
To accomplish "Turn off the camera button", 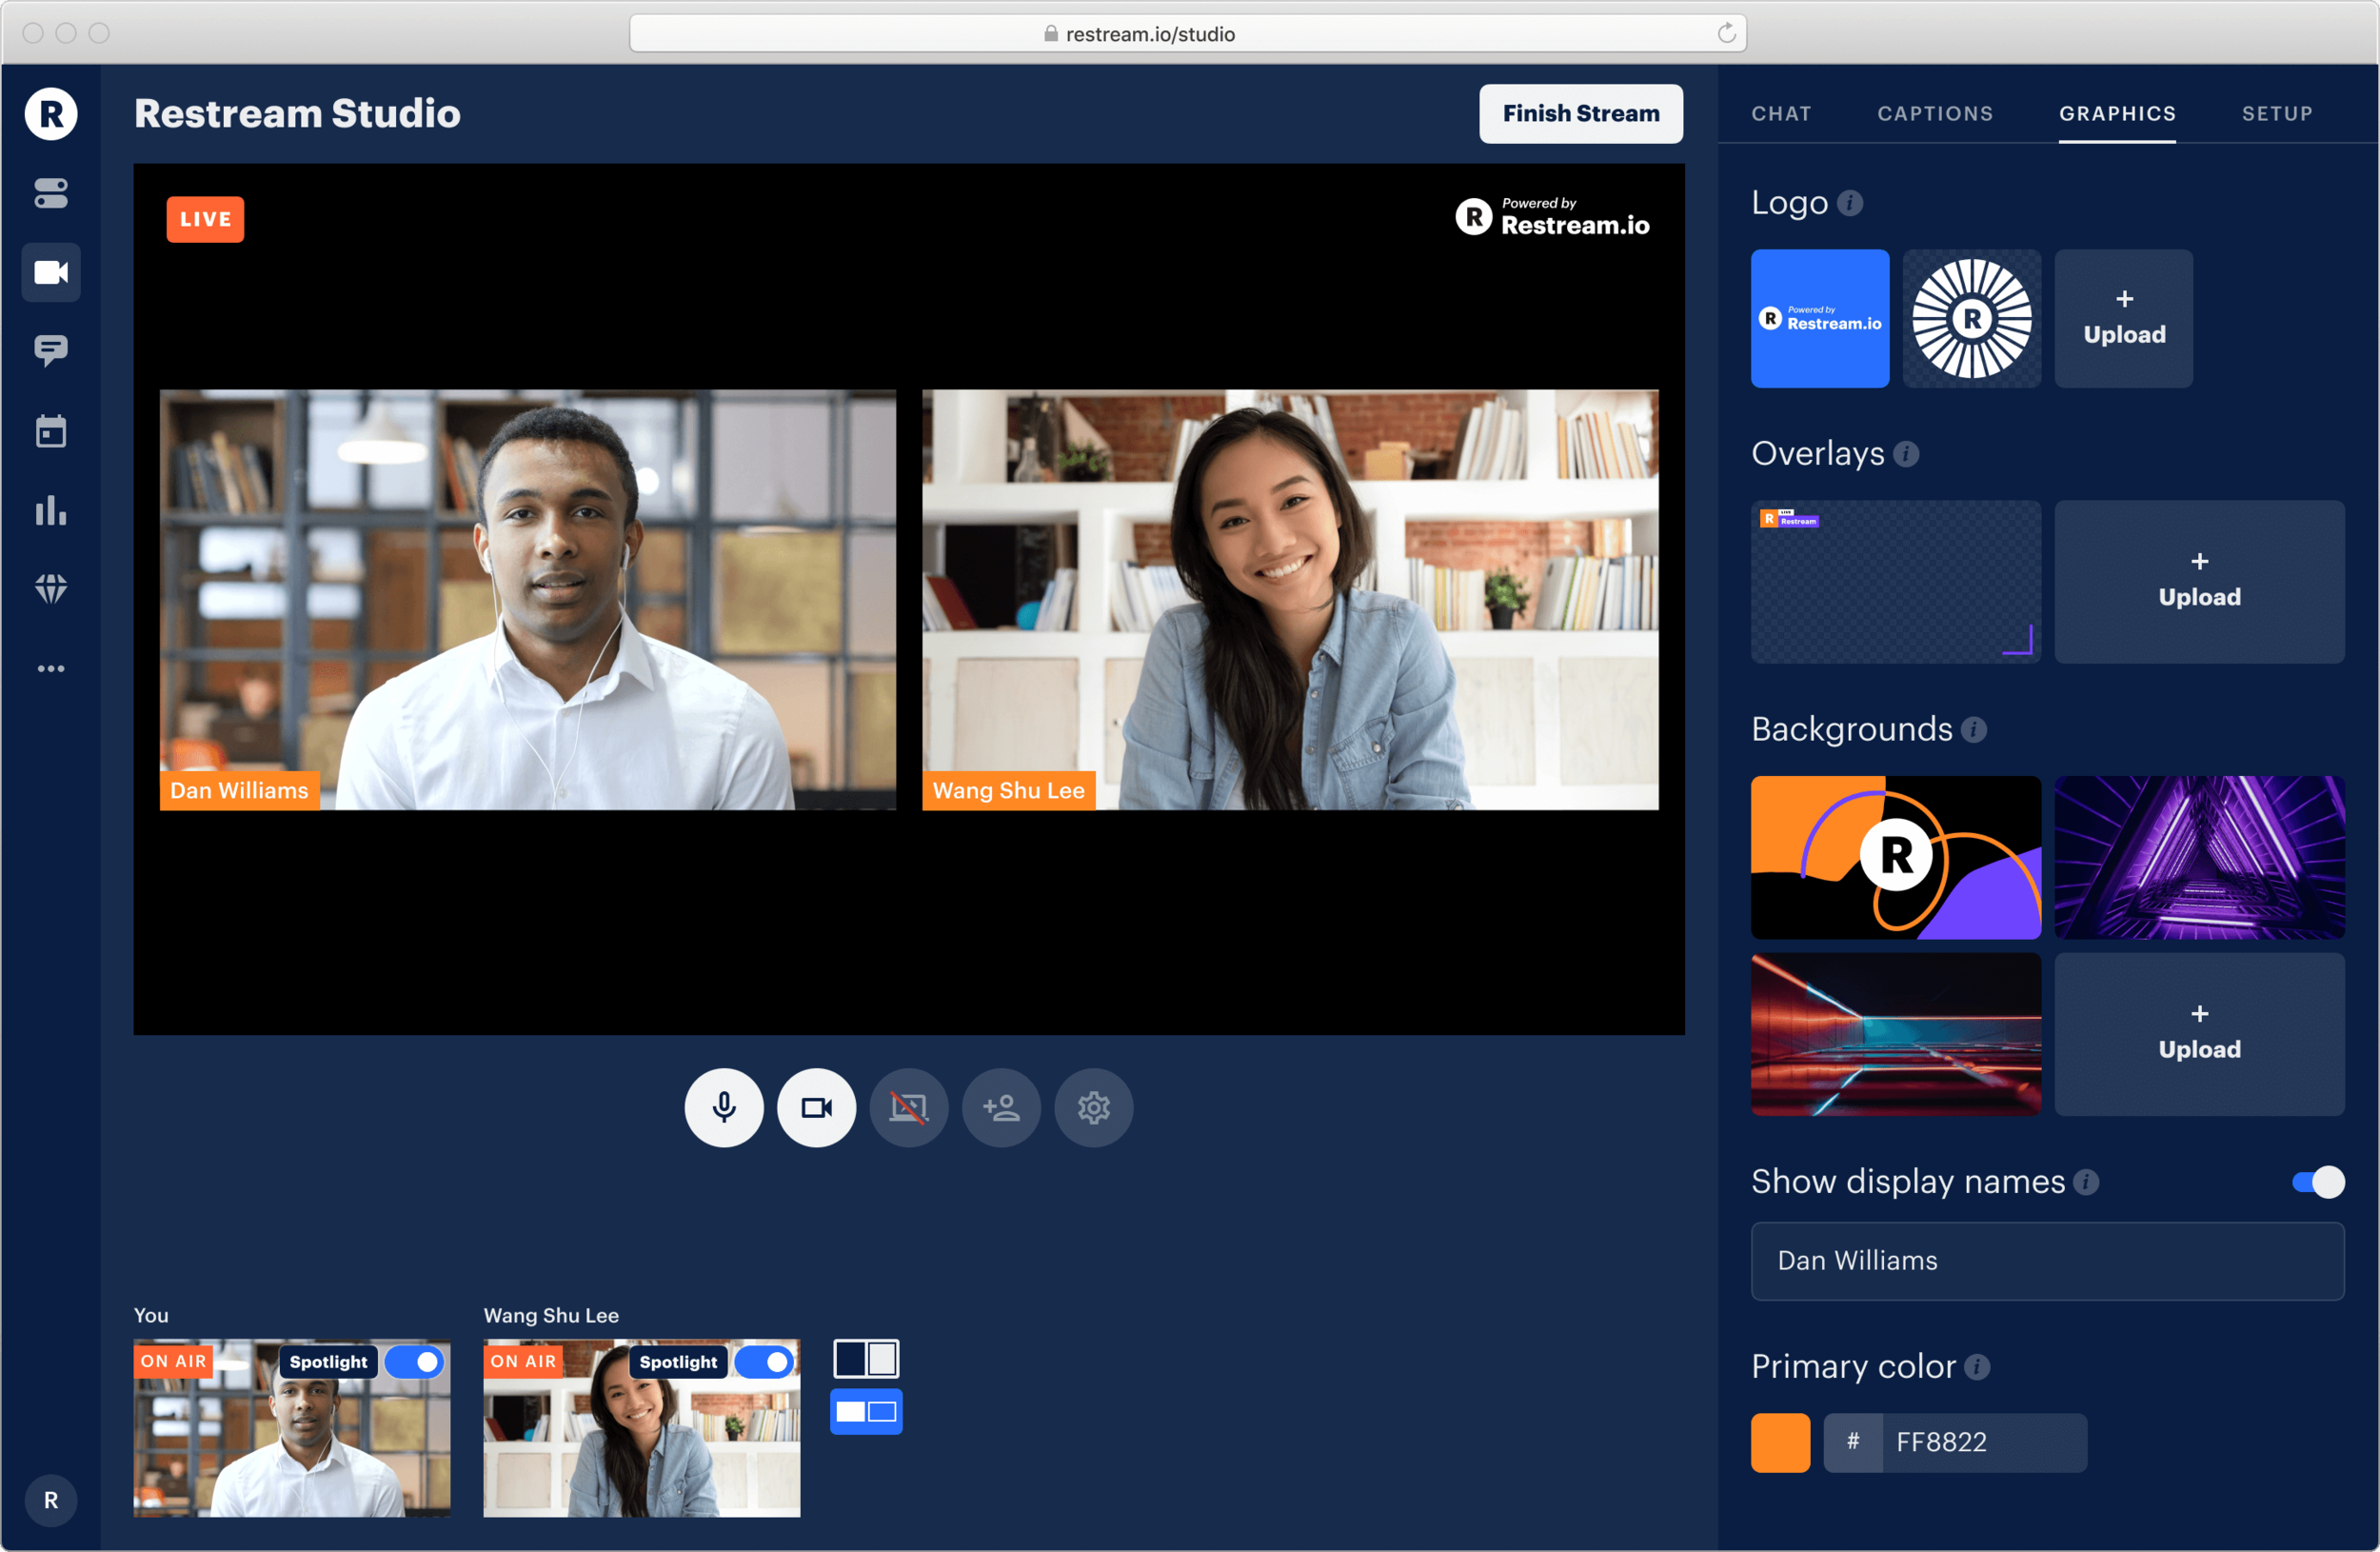I will coord(816,1108).
